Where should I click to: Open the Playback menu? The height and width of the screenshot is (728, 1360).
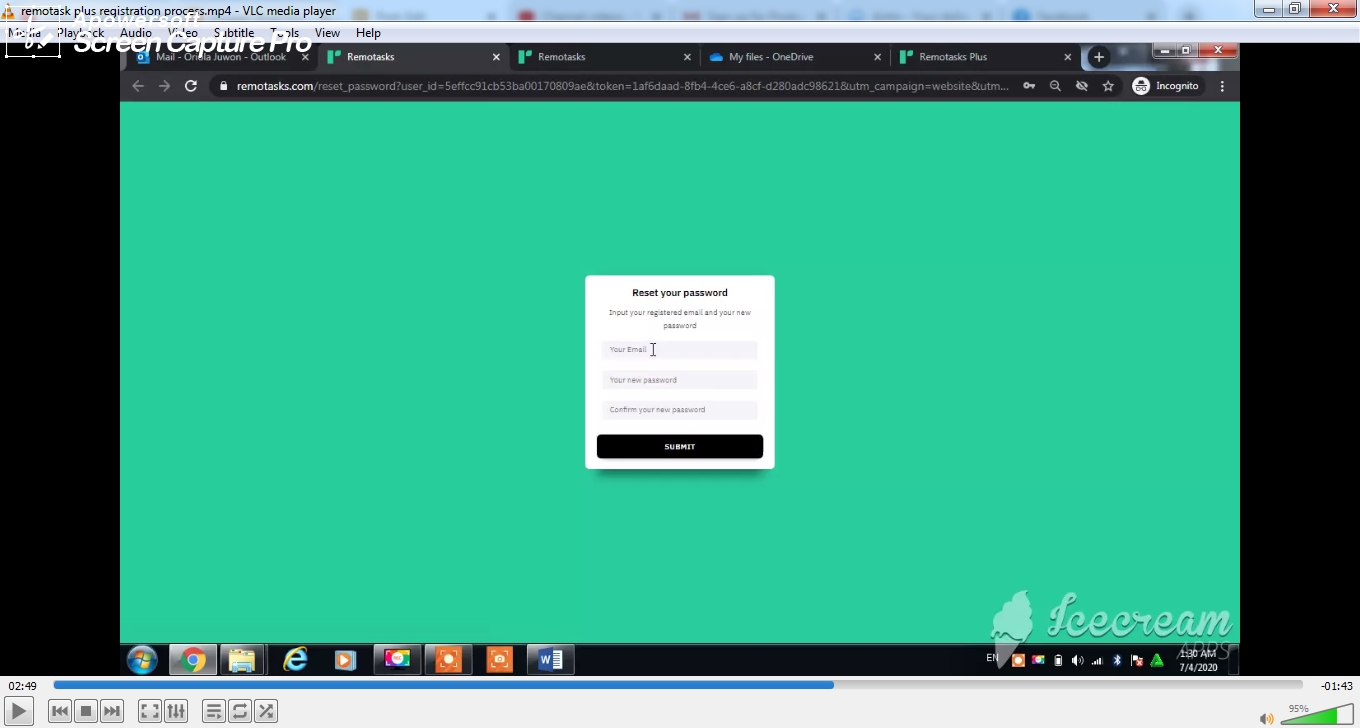point(80,32)
